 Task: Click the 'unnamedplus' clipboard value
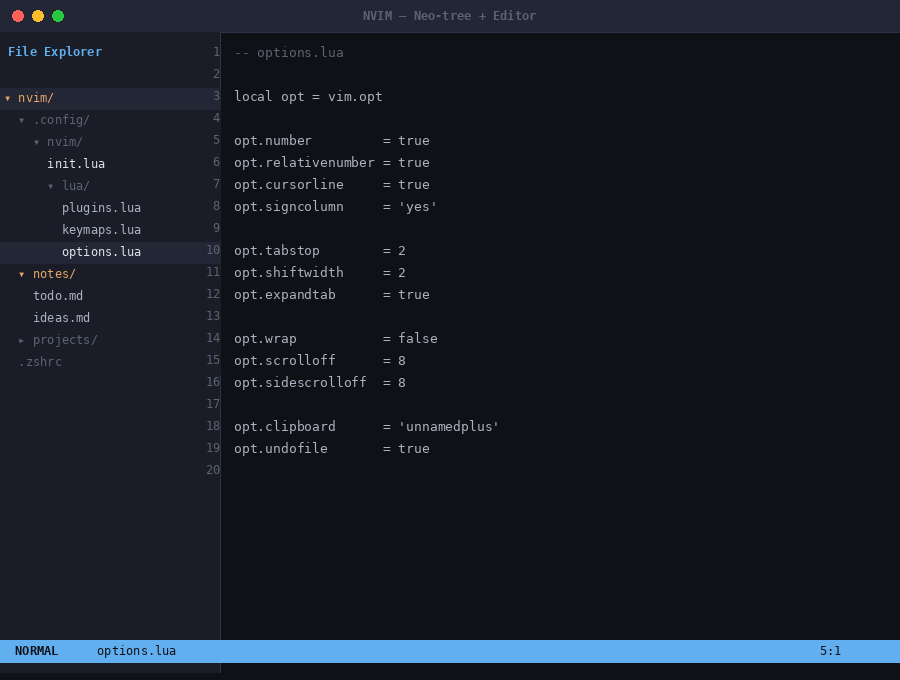tap(449, 427)
